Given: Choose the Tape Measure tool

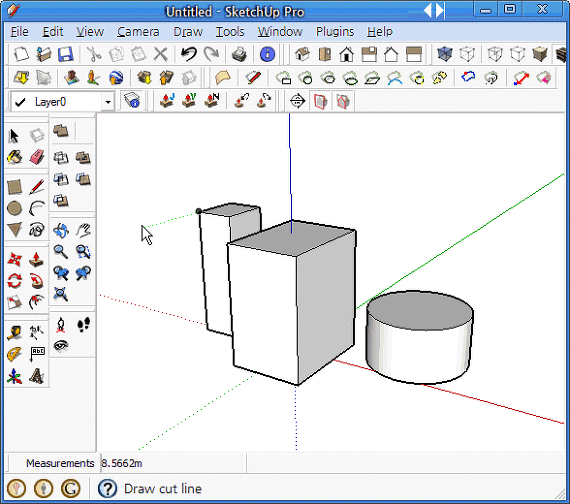Looking at the screenshot, I should (x=15, y=332).
